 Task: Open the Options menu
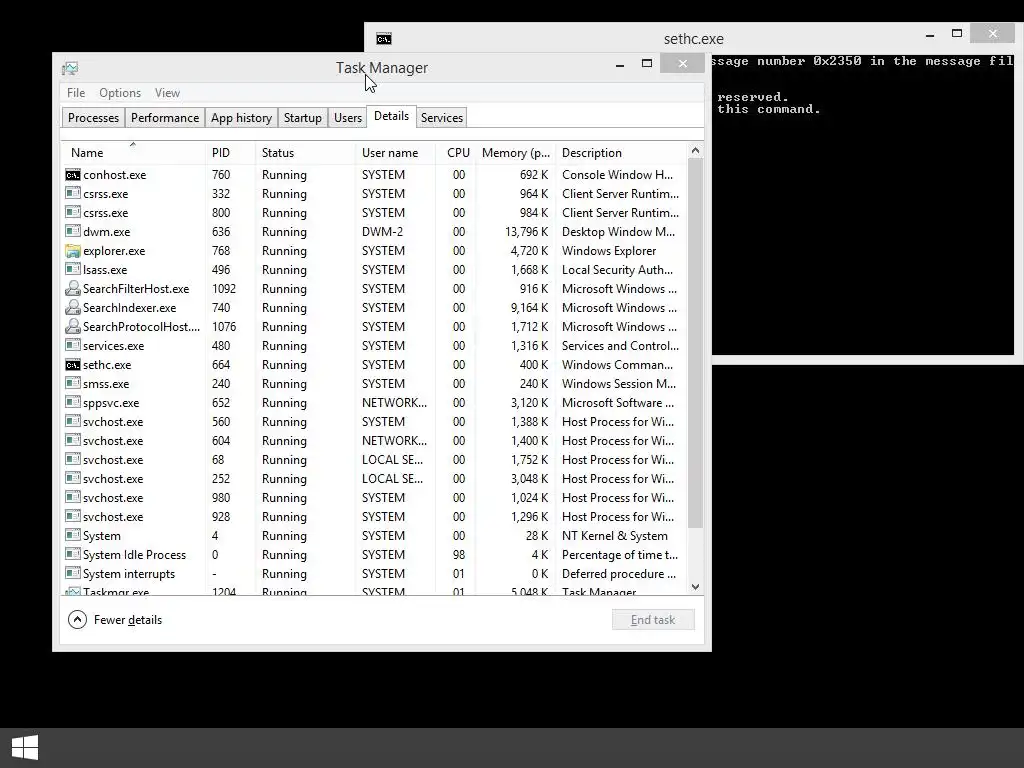[120, 93]
